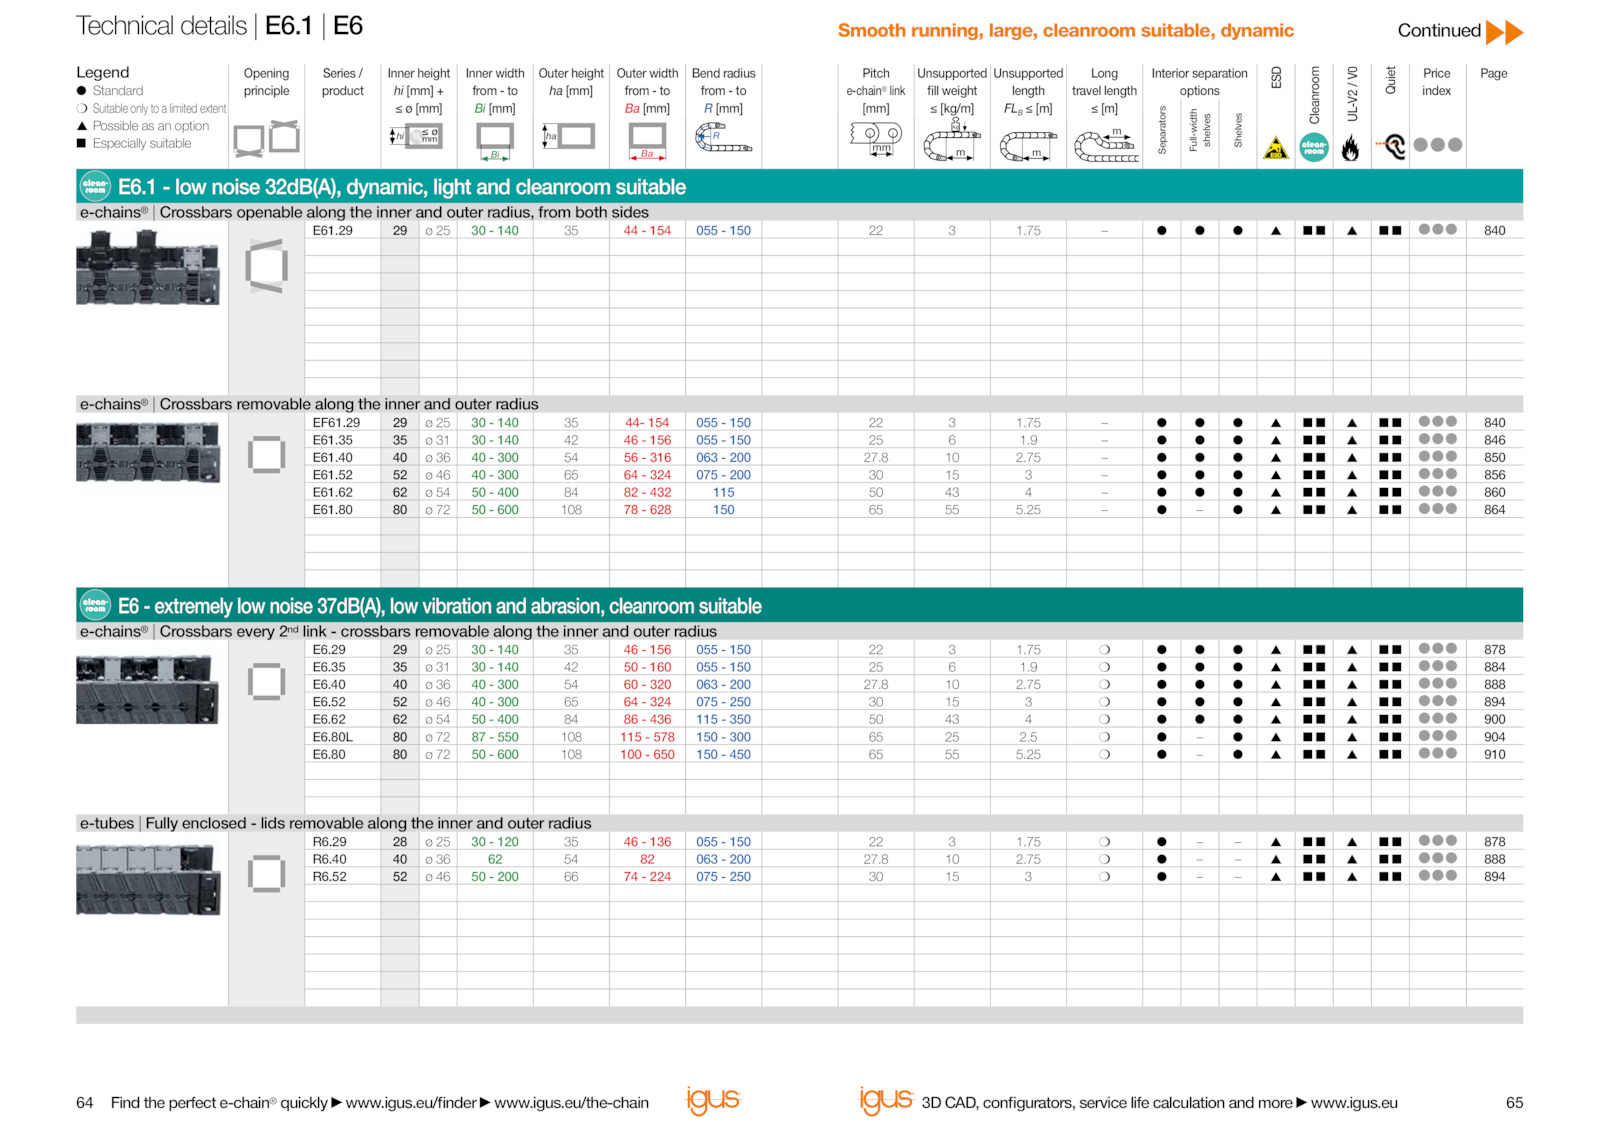This screenshot has width=1600, height=1131.
Task: Open www.igus.eu/the-chain link in footer
Action: pos(571,1102)
